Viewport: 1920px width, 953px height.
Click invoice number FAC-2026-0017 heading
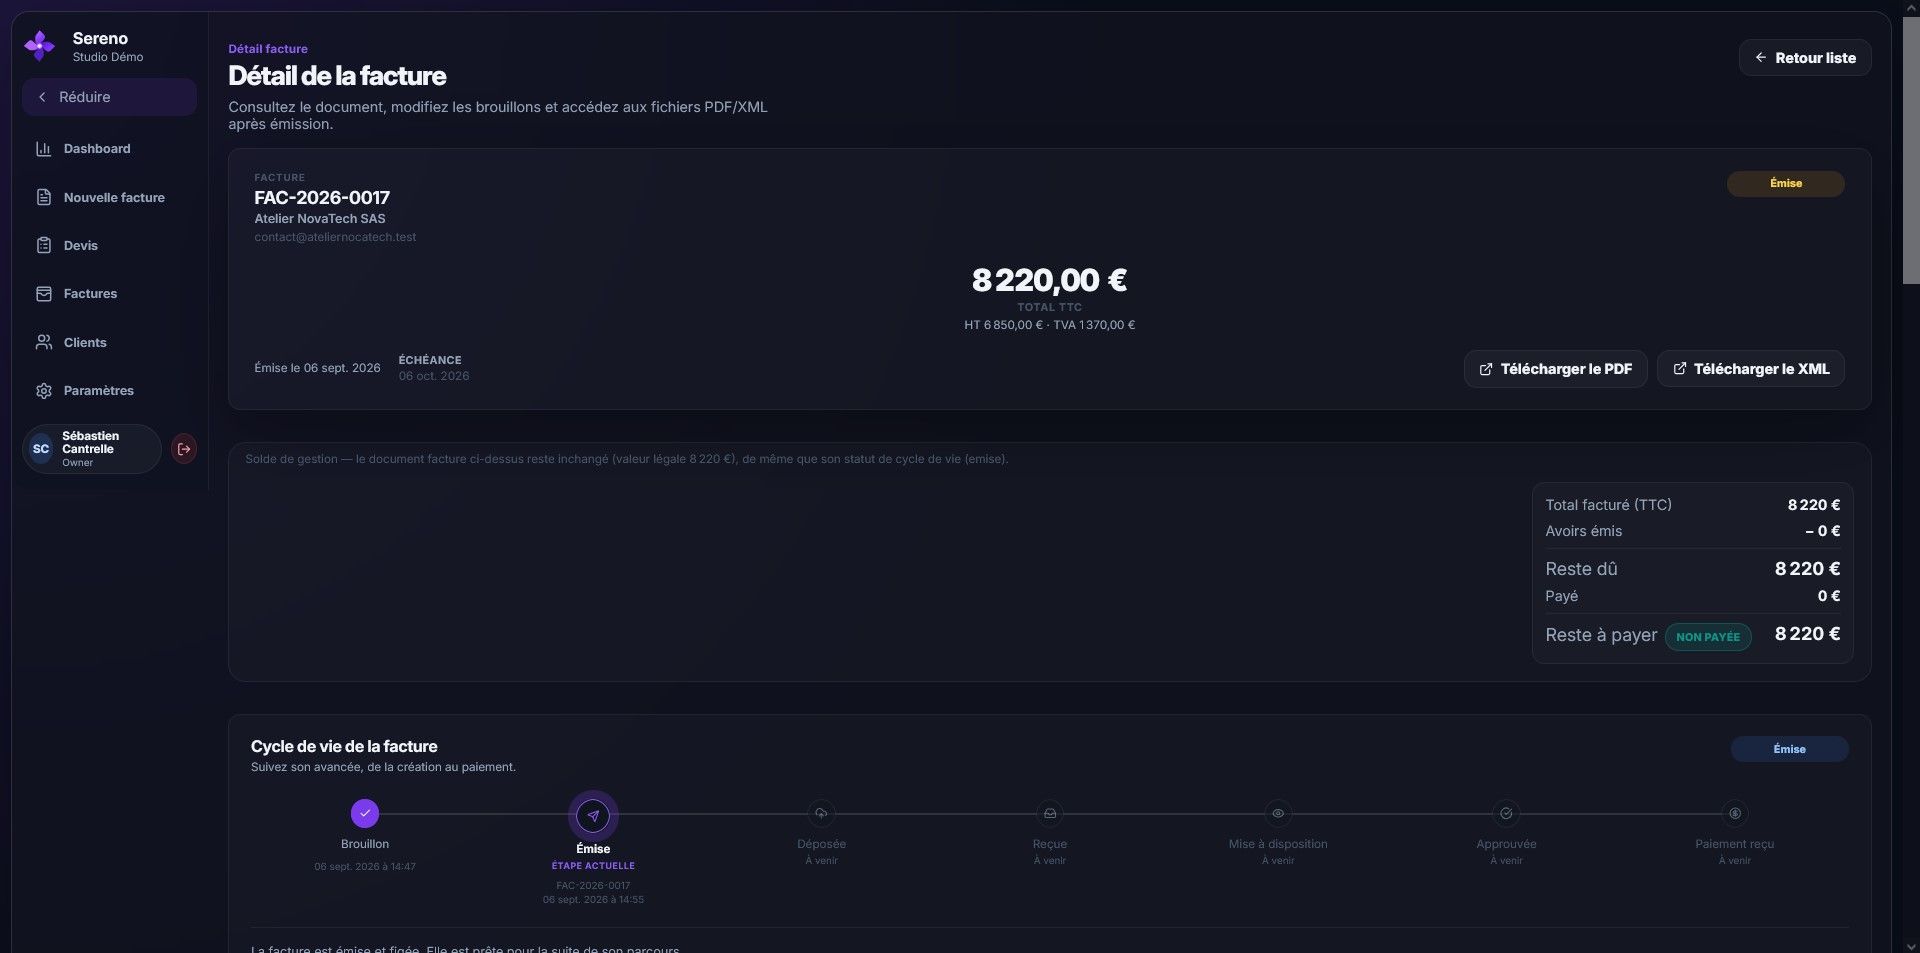coord(322,198)
